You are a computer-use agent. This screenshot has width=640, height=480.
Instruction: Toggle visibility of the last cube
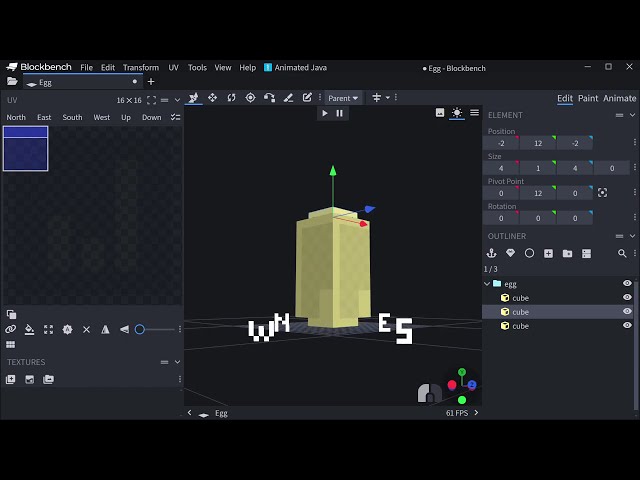pyautogui.click(x=627, y=326)
